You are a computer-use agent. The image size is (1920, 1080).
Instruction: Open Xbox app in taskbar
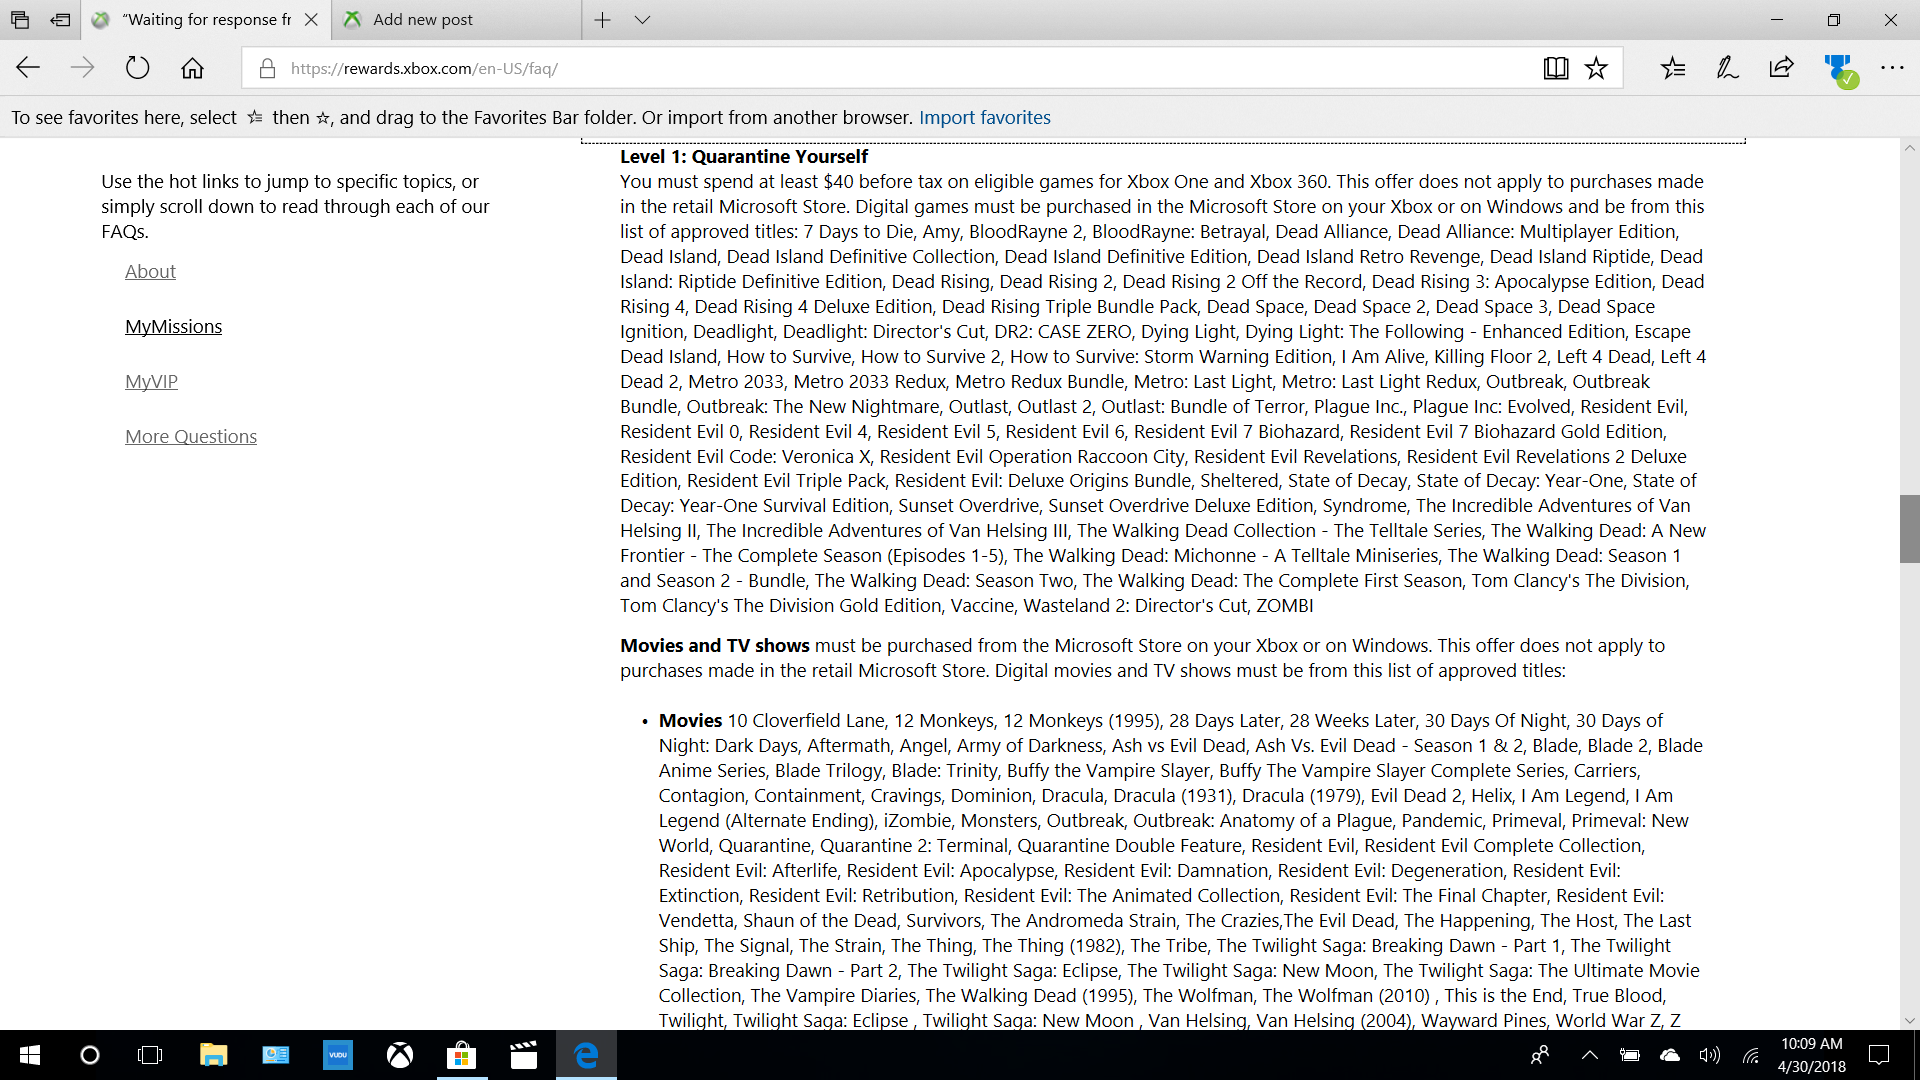tap(400, 1055)
